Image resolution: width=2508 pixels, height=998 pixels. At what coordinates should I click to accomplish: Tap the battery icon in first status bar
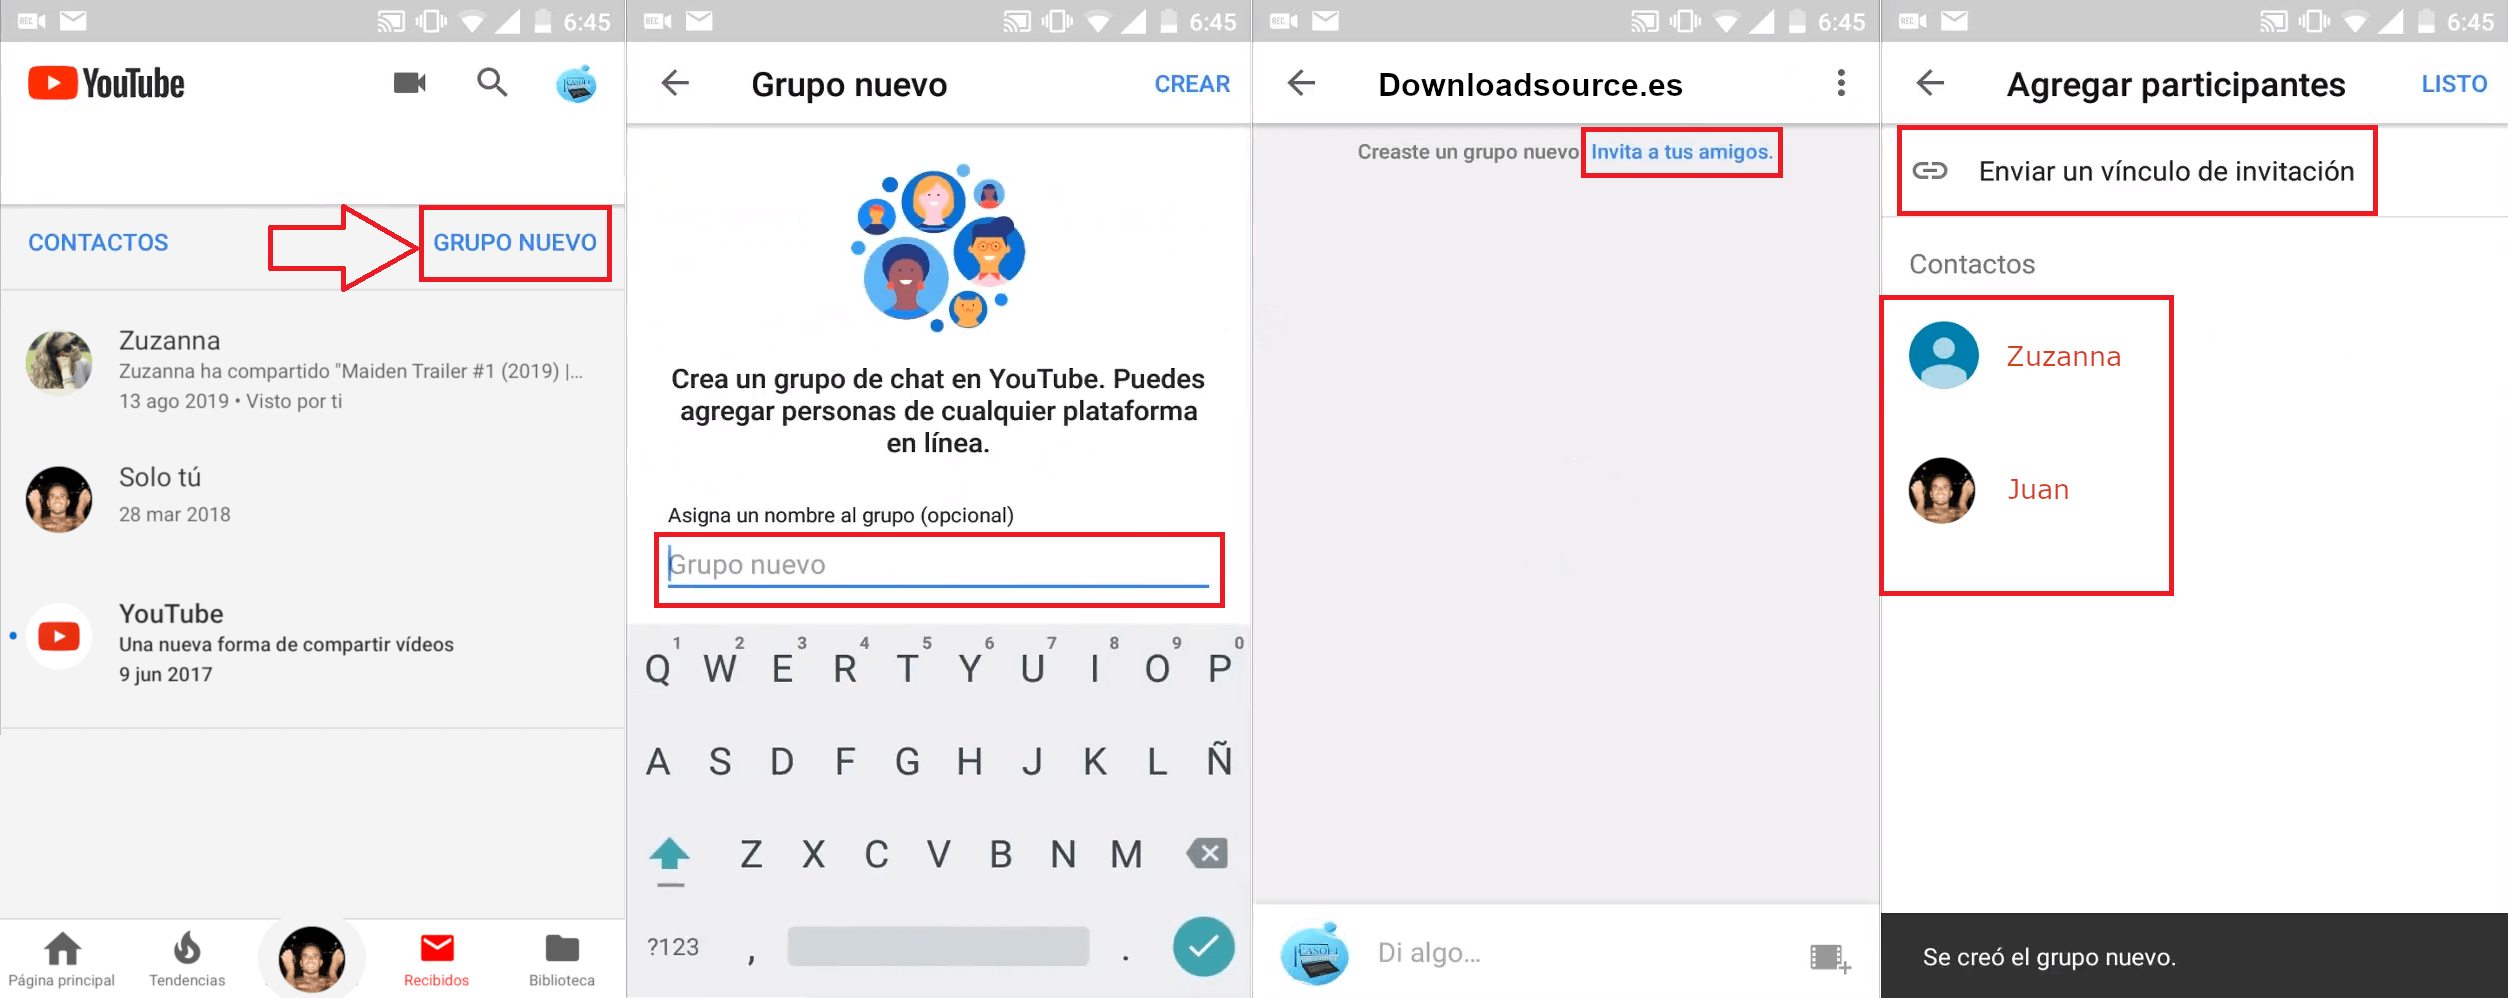(543, 21)
